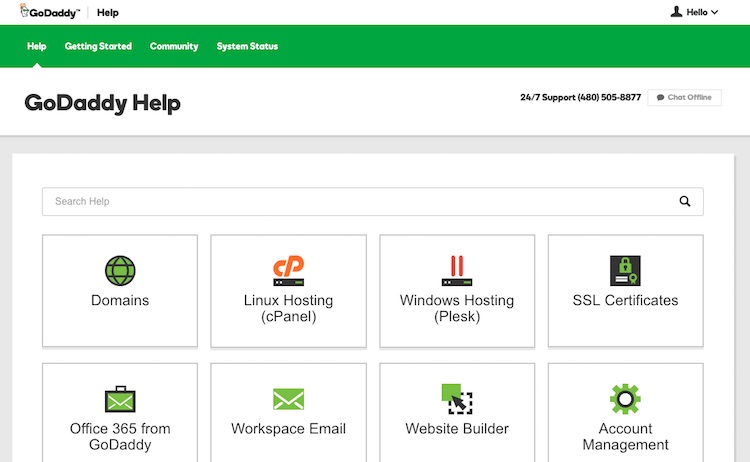
Task: Click the user profile silhouette icon
Action: pyautogui.click(x=676, y=11)
